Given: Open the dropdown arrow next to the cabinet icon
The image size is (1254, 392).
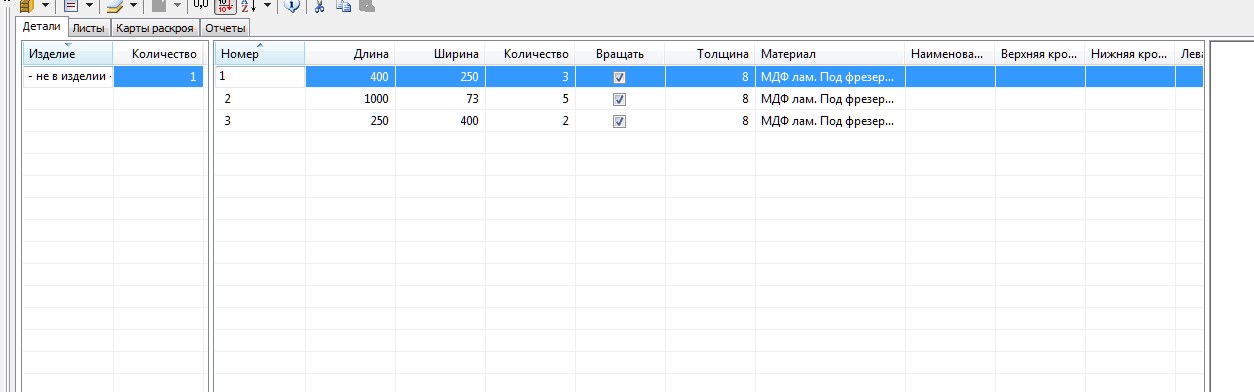Looking at the screenshot, I should (46, 5).
